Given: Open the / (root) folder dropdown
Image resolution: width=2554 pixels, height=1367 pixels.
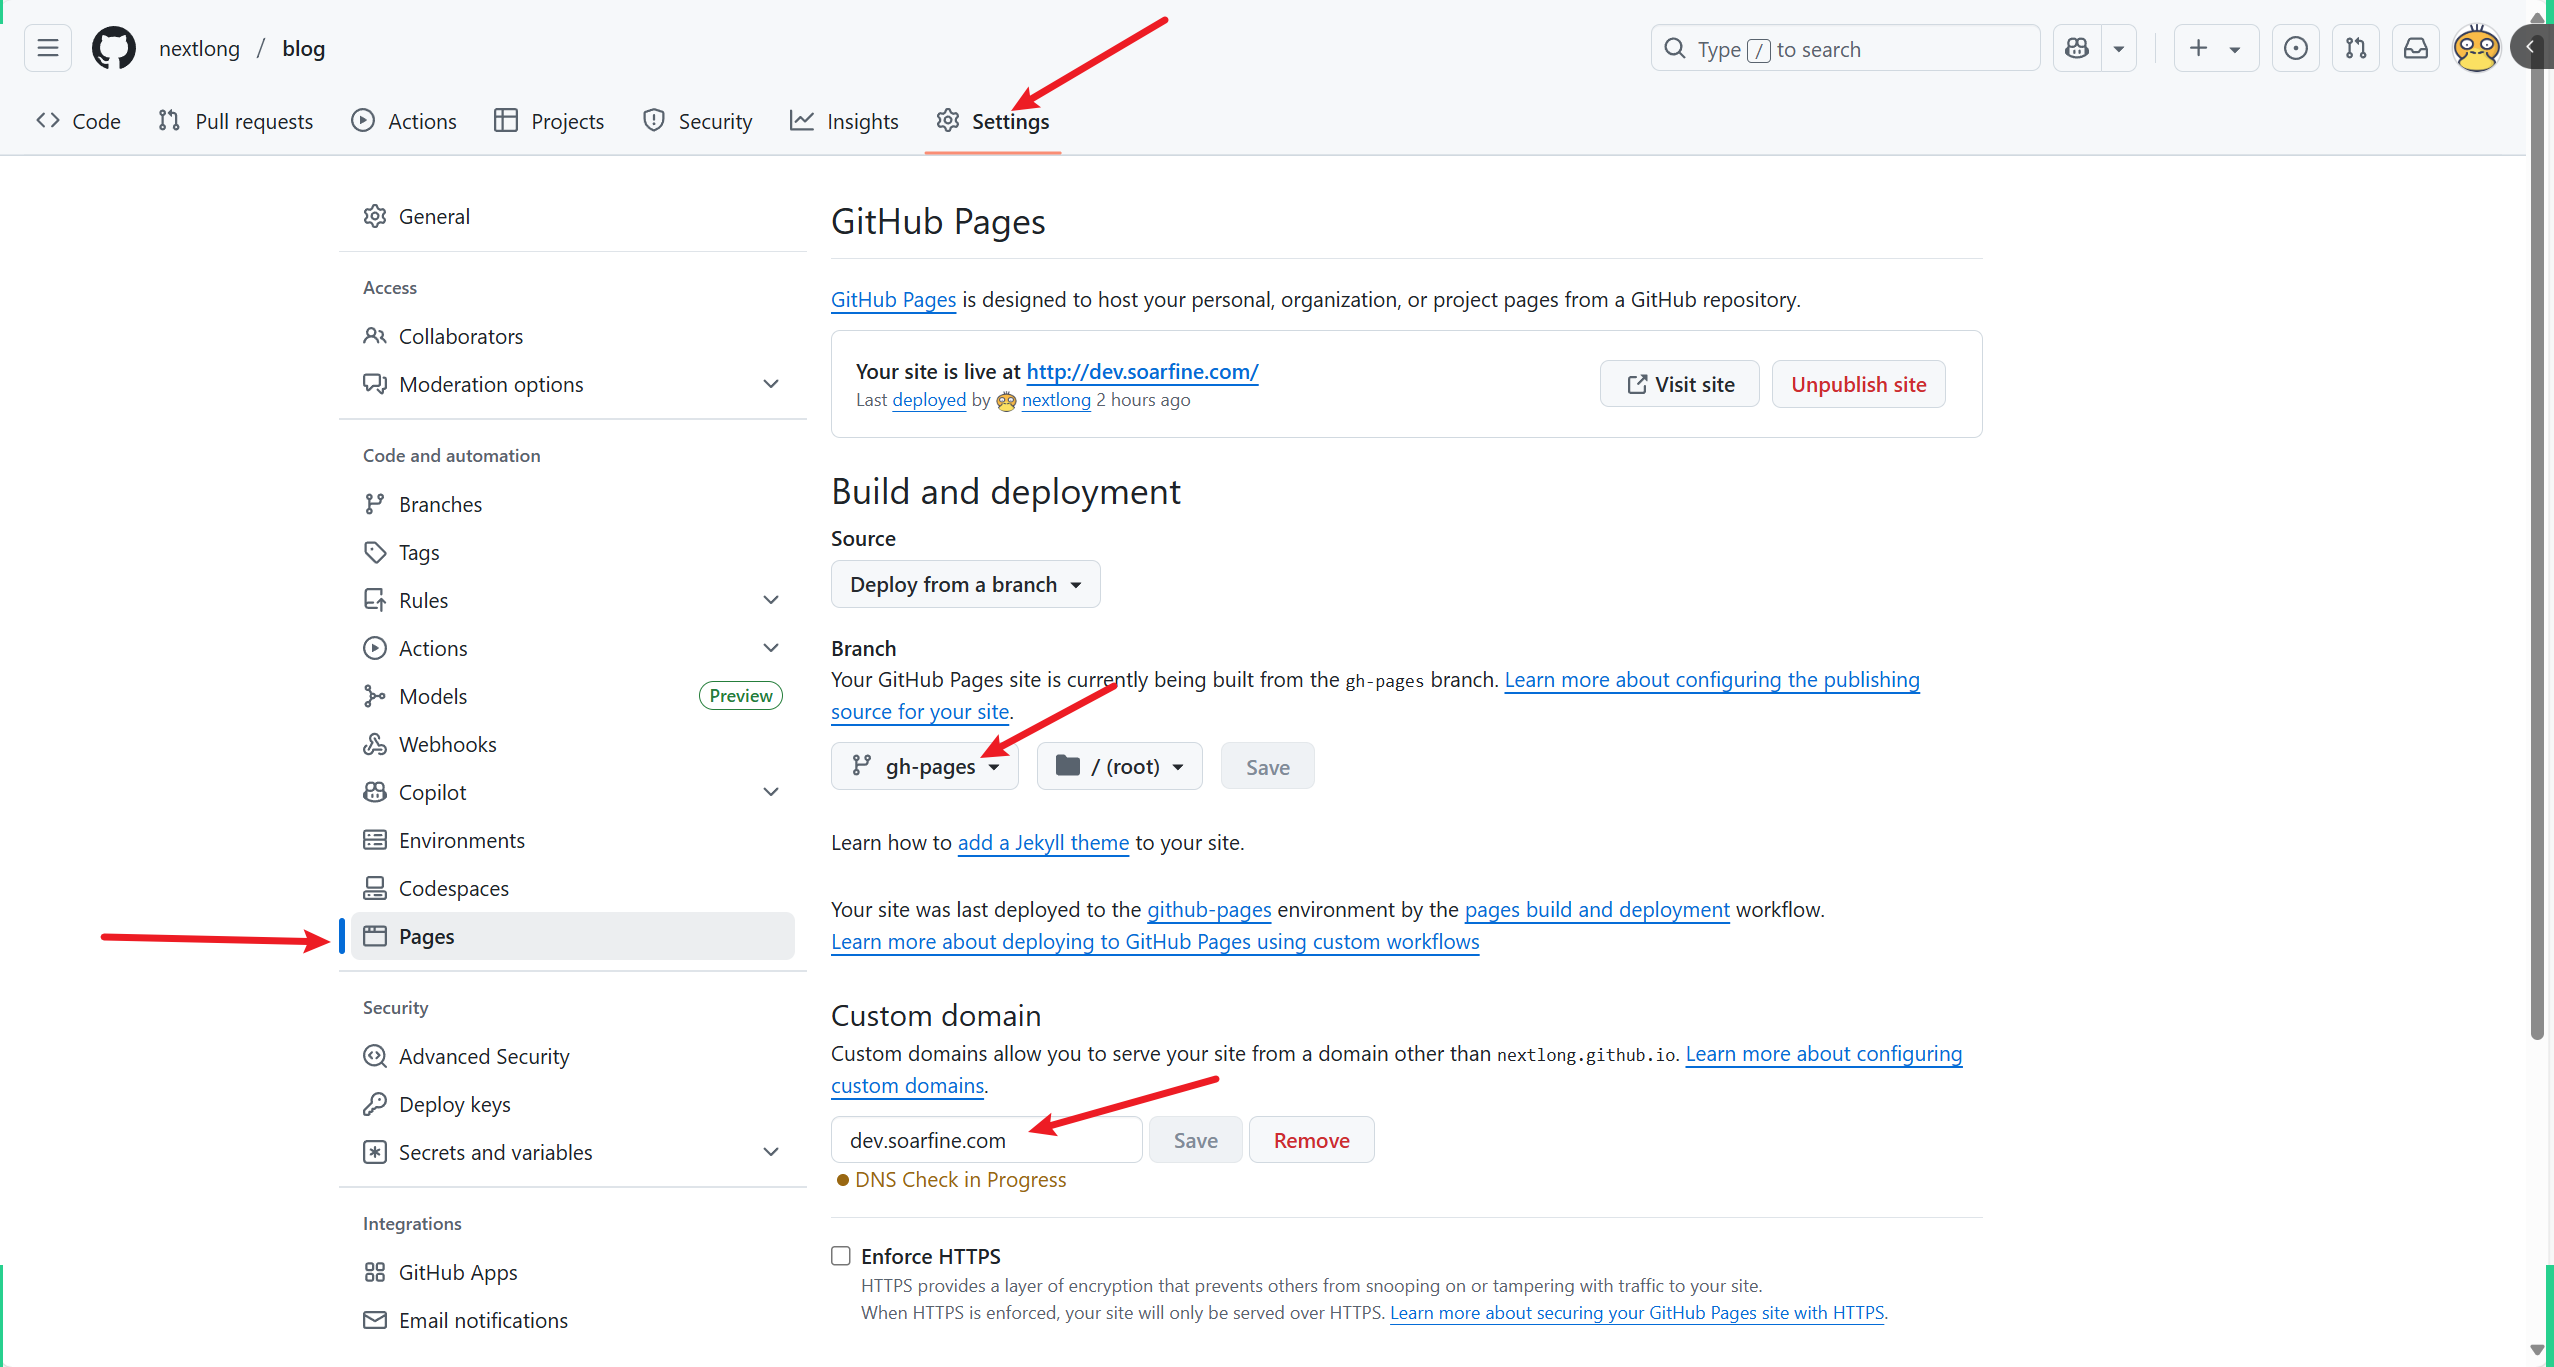Looking at the screenshot, I should (1119, 767).
